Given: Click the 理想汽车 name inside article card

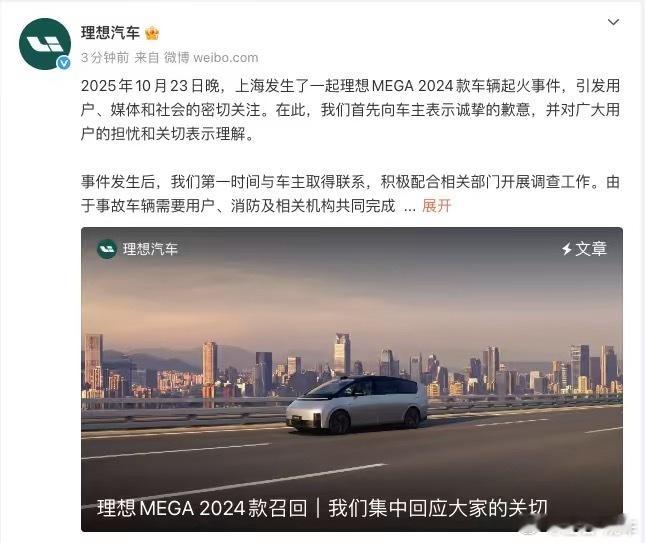Looking at the screenshot, I should 150,249.
